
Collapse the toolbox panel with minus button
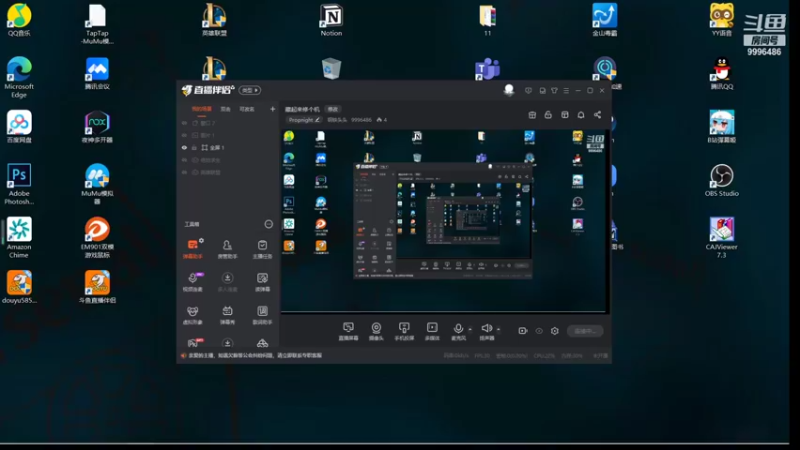click(268, 224)
